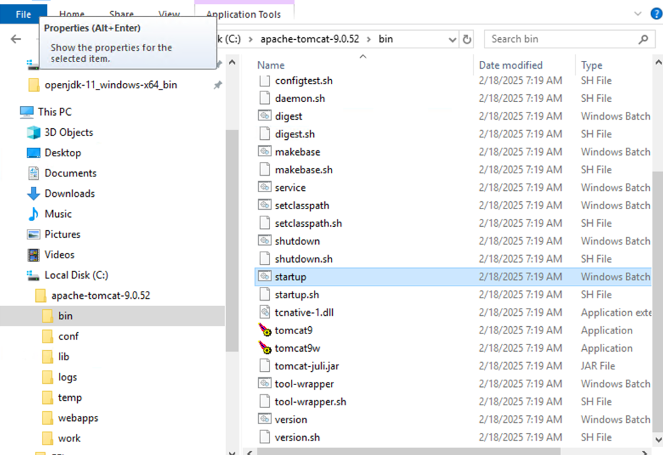This screenshot has height=456, width=664.
Task: Select the version.sh file icon
Action: [265, 437]
